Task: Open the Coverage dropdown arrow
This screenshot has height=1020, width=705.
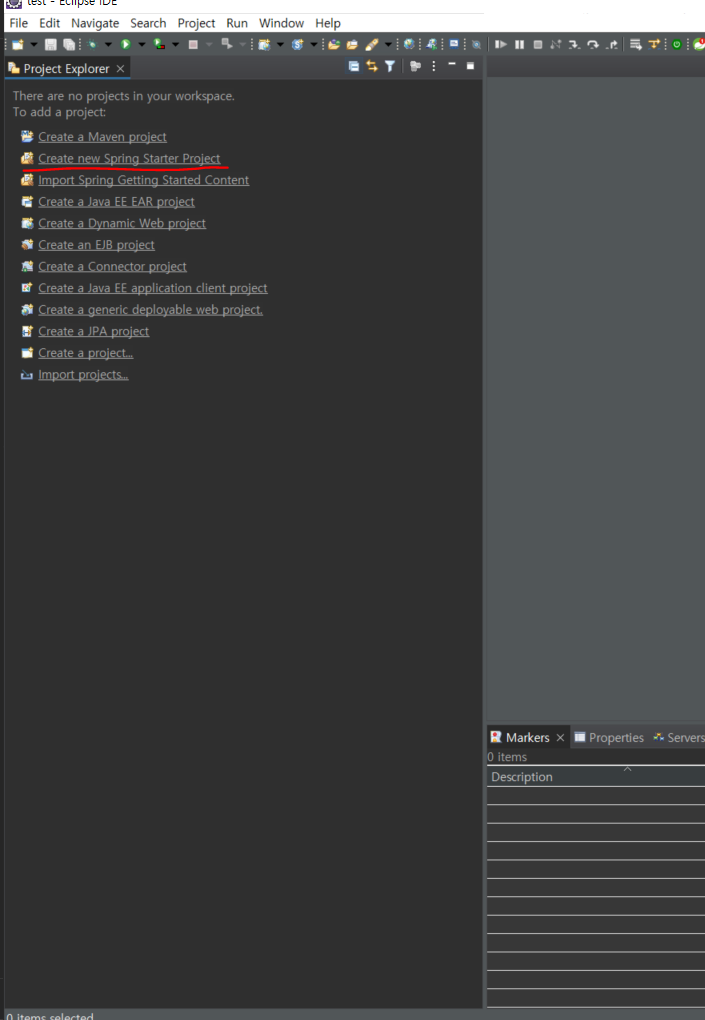Action: tap(175, 44)
